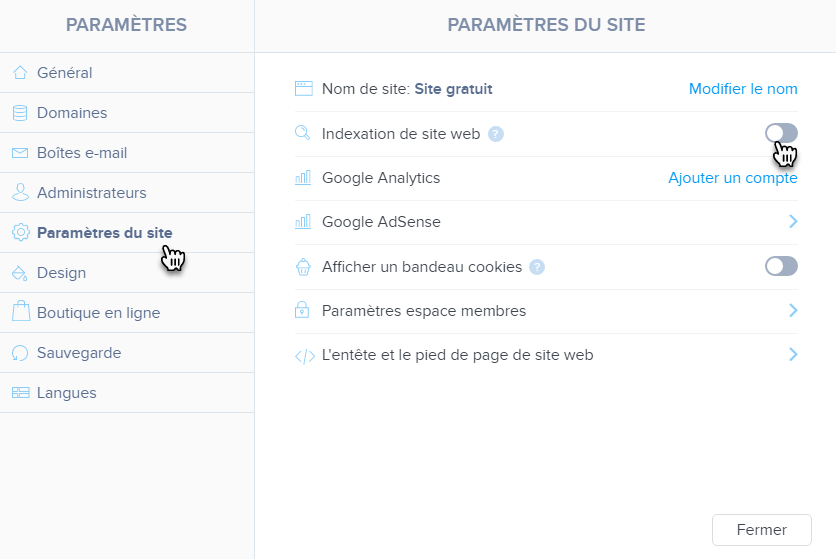Select Paramètres du site in sidebar
The image size is (836, 559).
[104, 233]
